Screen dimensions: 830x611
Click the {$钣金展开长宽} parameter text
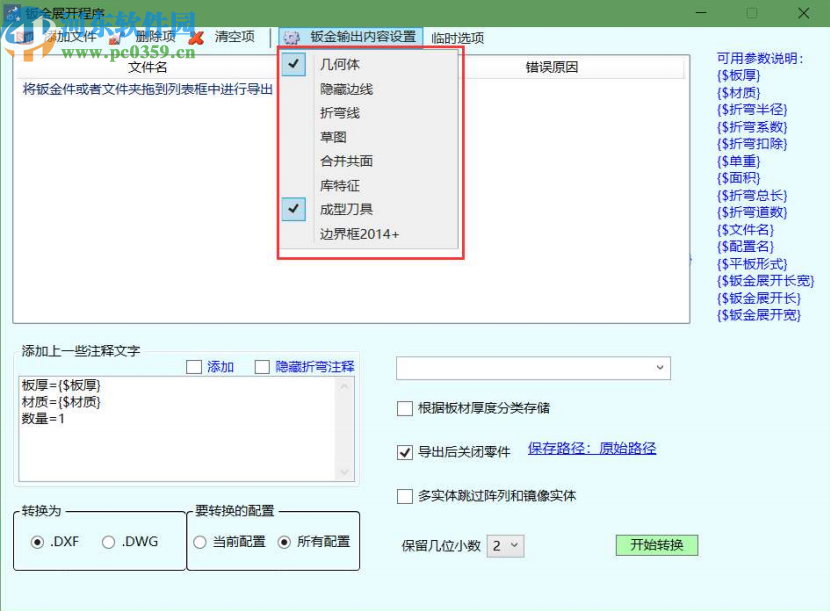click(765, 281)
